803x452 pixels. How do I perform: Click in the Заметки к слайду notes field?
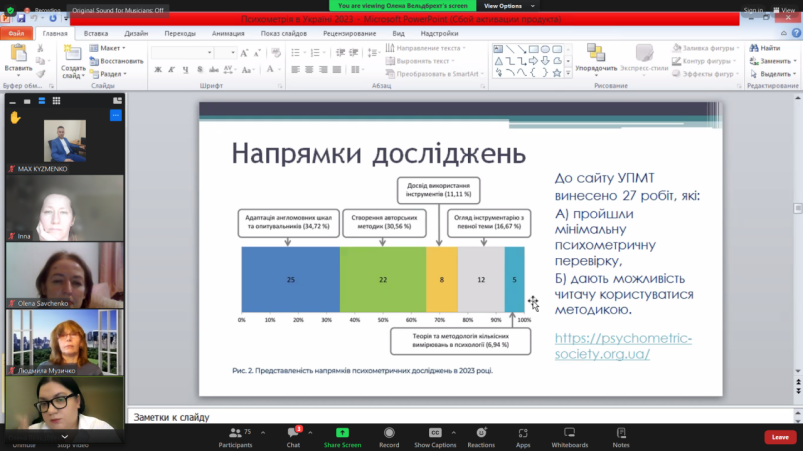click(461, 417)
